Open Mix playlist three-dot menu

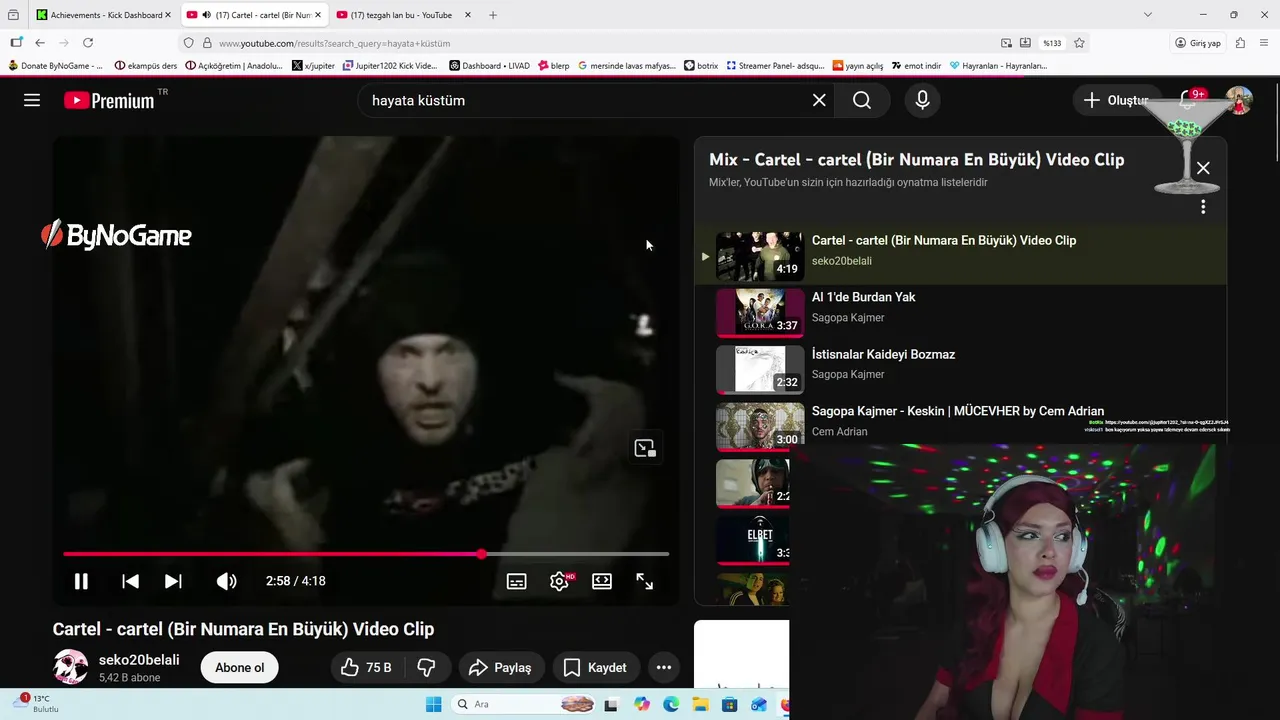(x=1203, y=207)
